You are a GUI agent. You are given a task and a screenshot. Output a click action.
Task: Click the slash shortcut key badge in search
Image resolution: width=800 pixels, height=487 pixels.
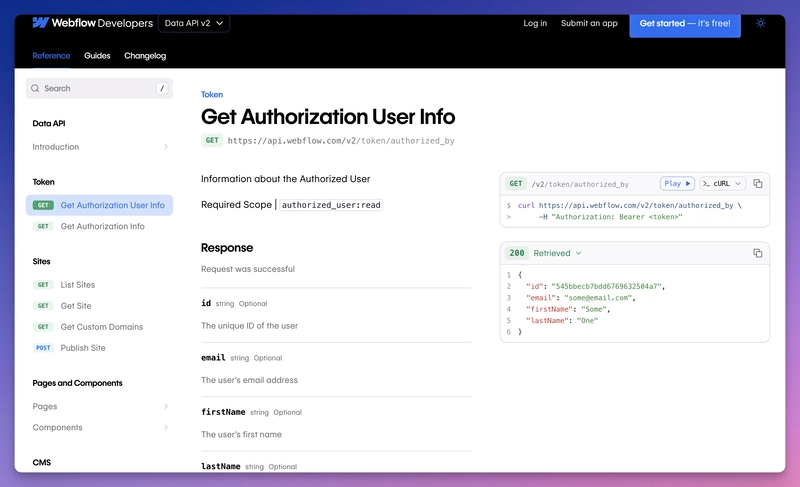click(162, 88)
